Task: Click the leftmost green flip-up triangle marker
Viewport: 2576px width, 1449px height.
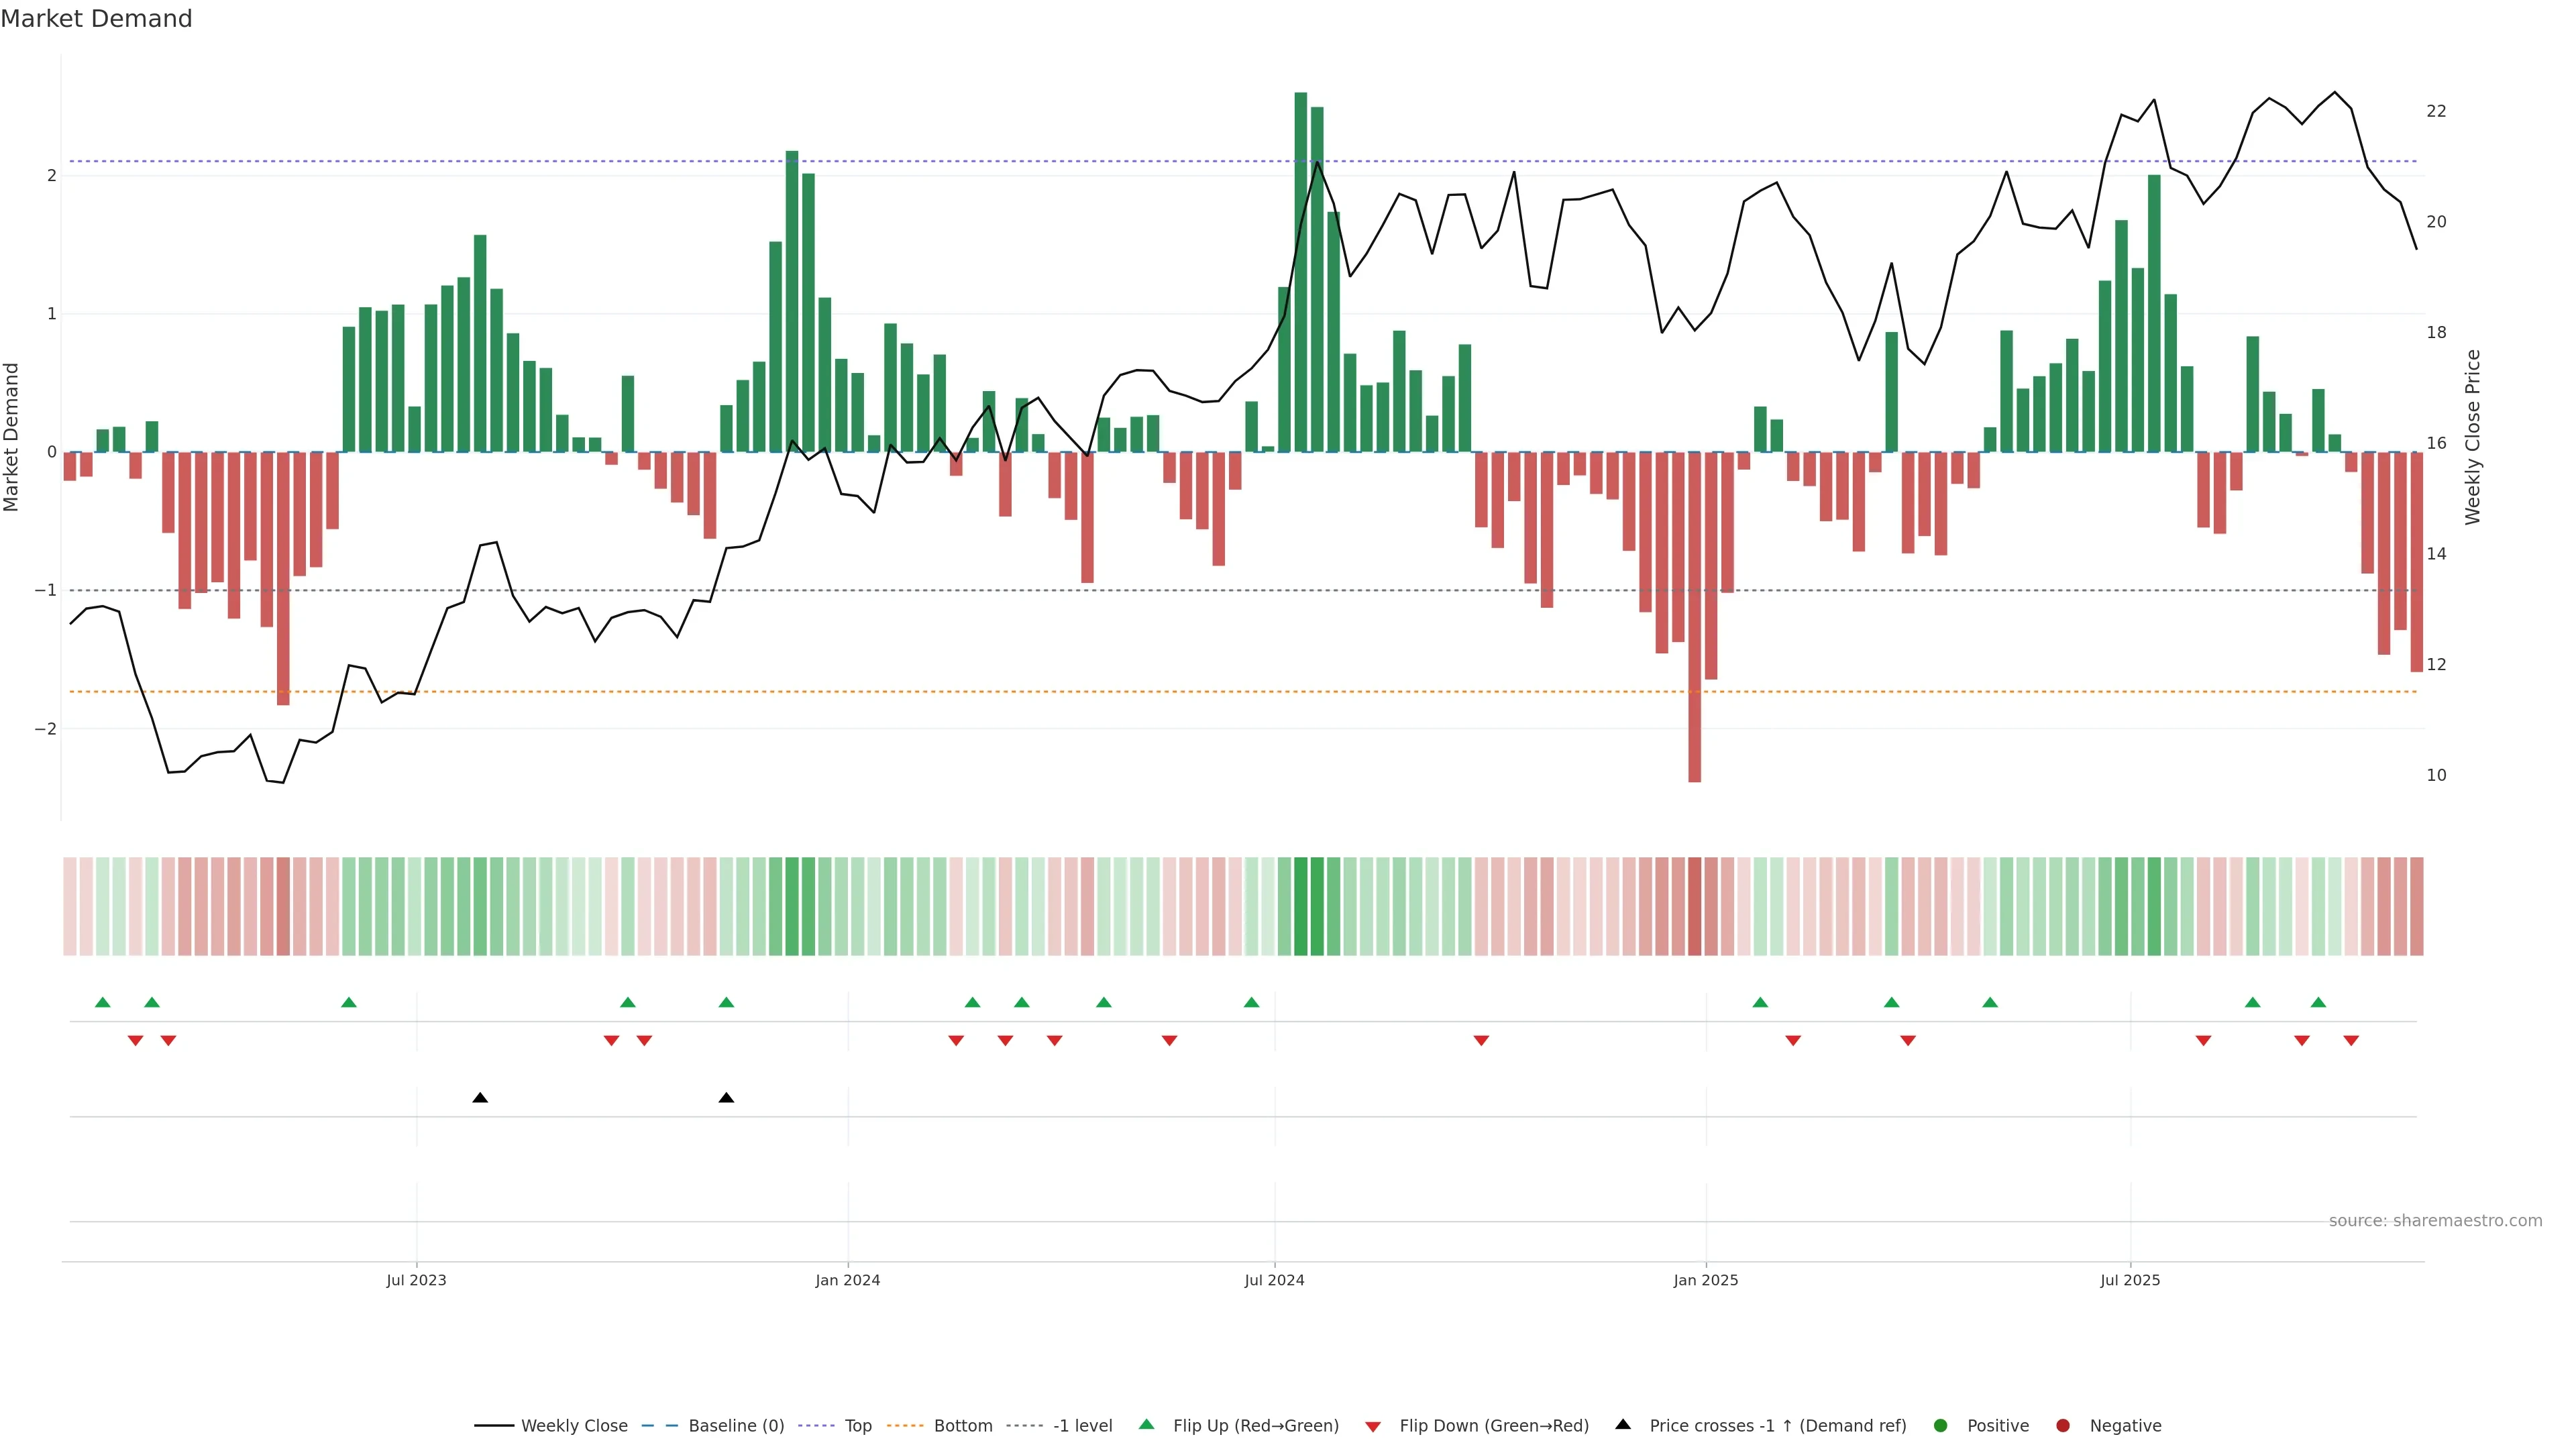Action: pos(102,1002)
